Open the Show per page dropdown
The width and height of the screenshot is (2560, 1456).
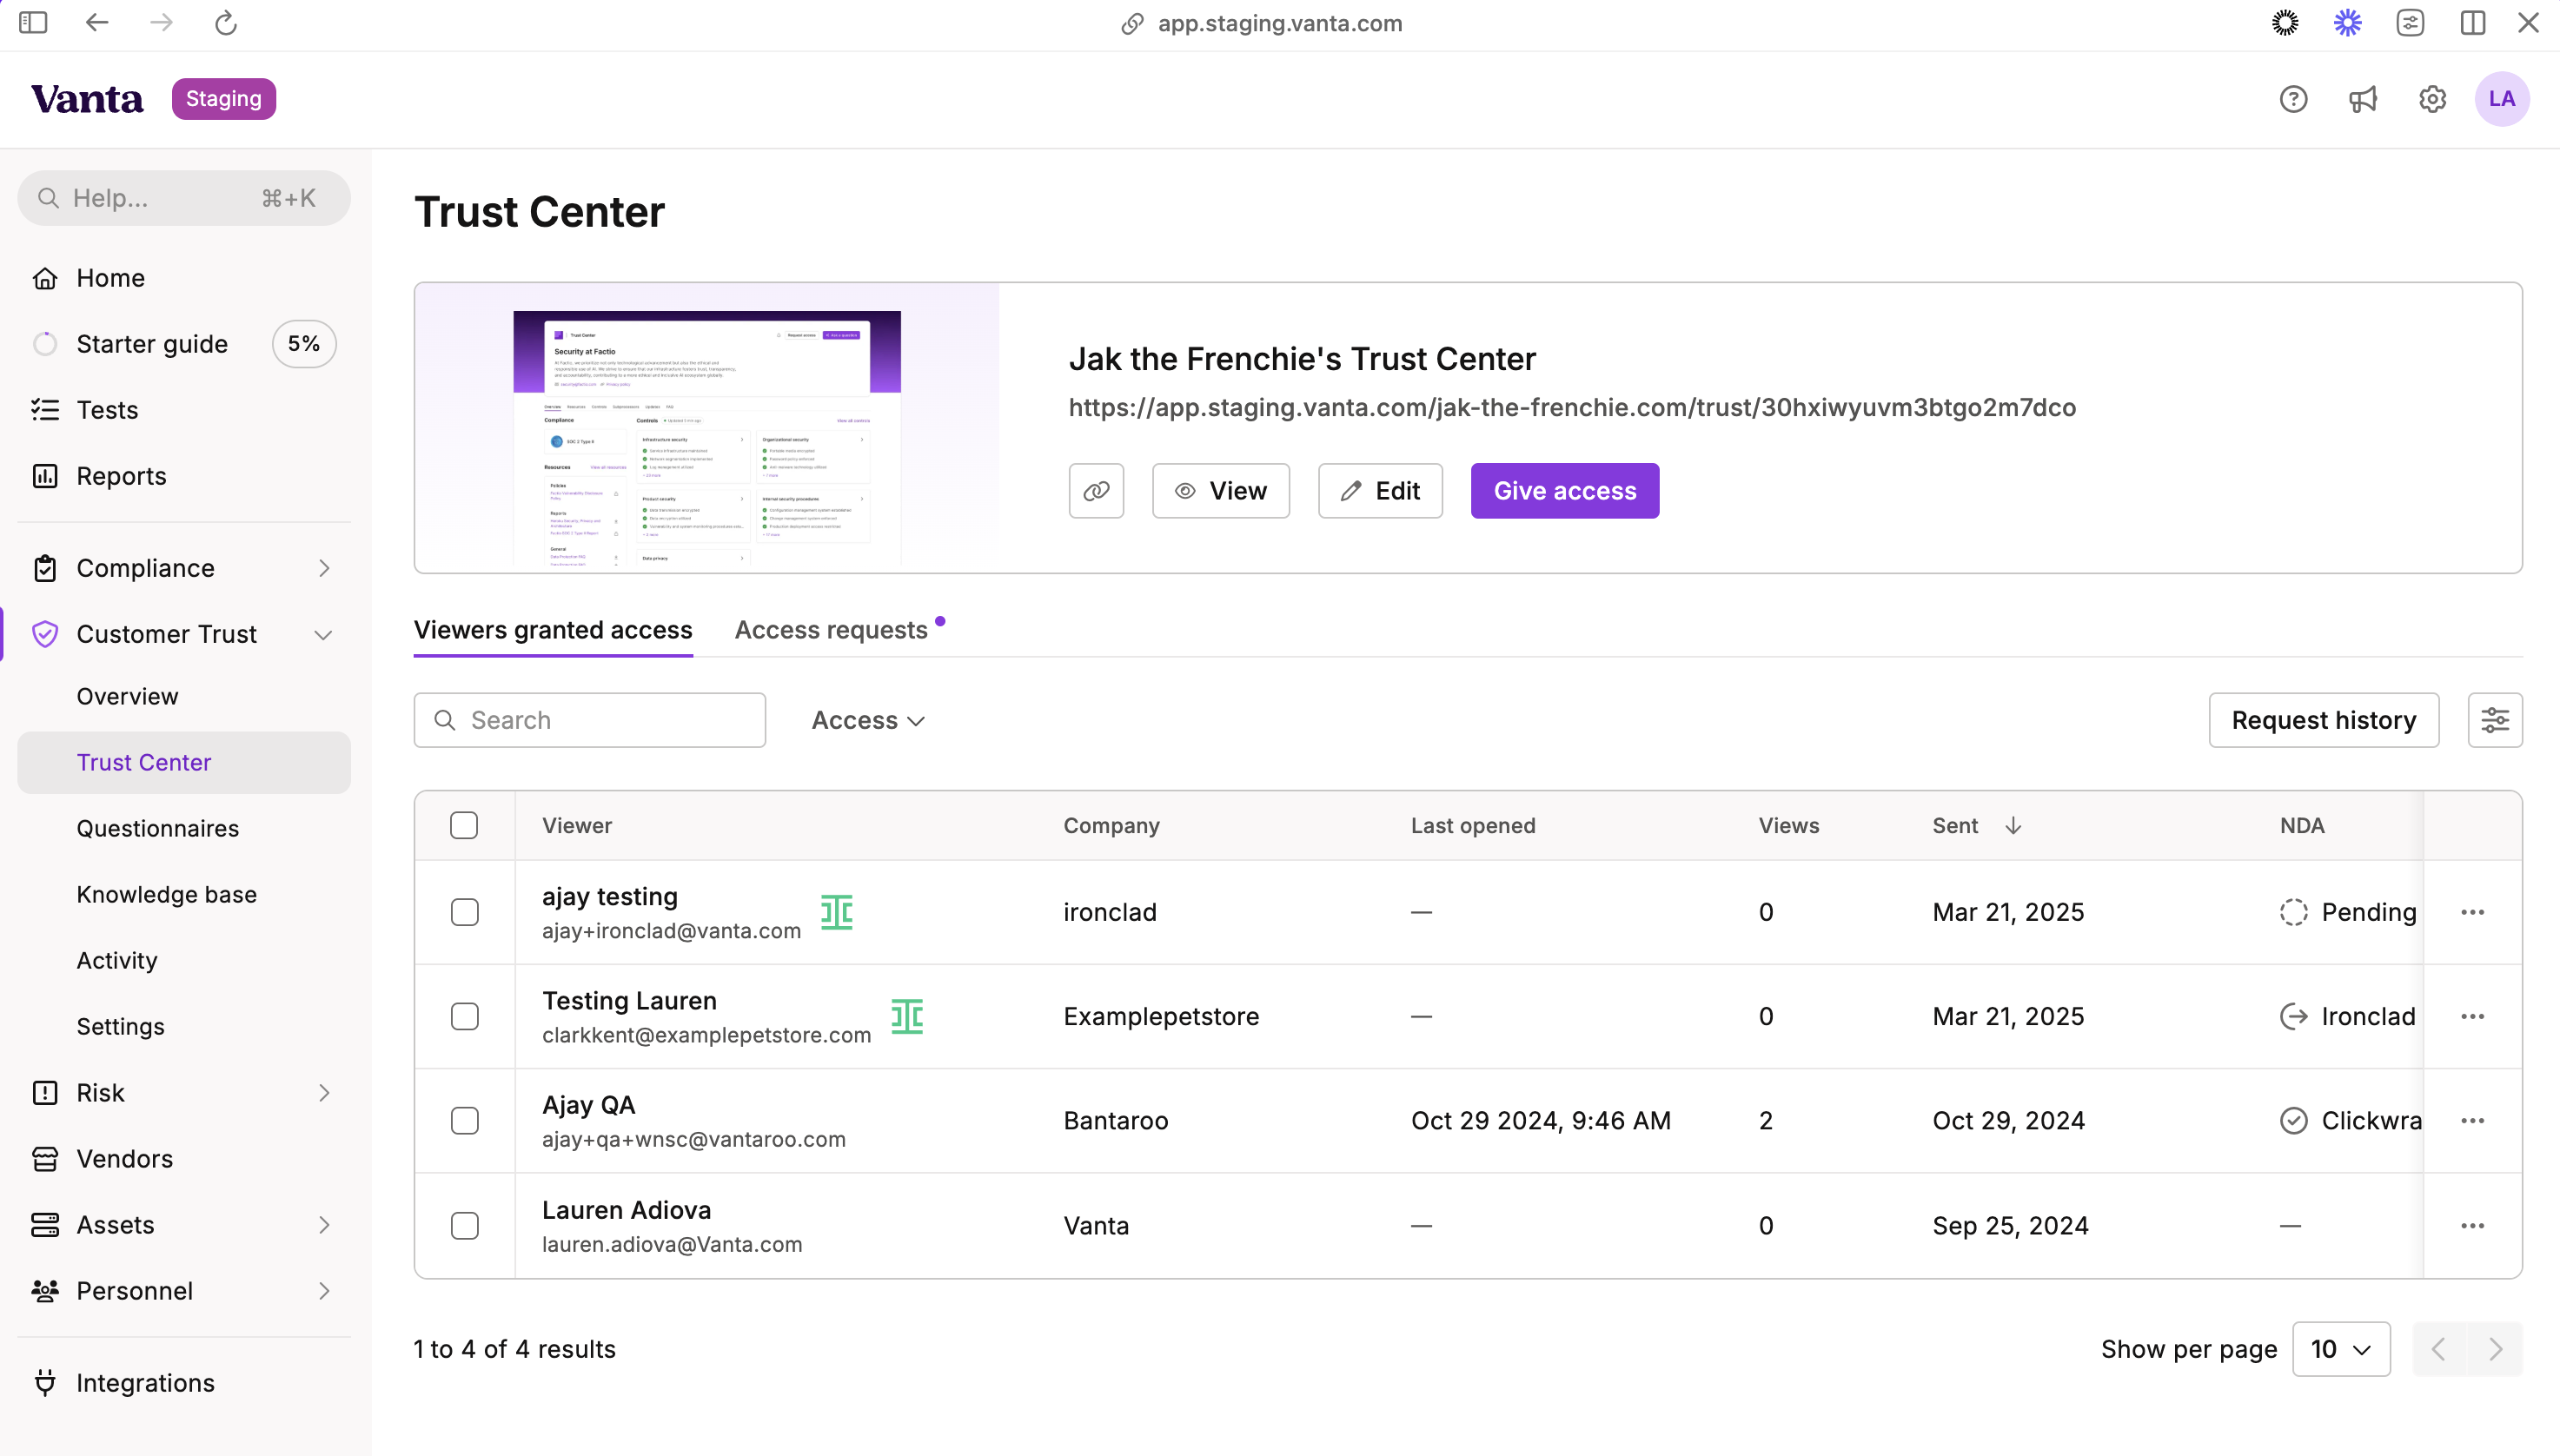[2341, 1350]
